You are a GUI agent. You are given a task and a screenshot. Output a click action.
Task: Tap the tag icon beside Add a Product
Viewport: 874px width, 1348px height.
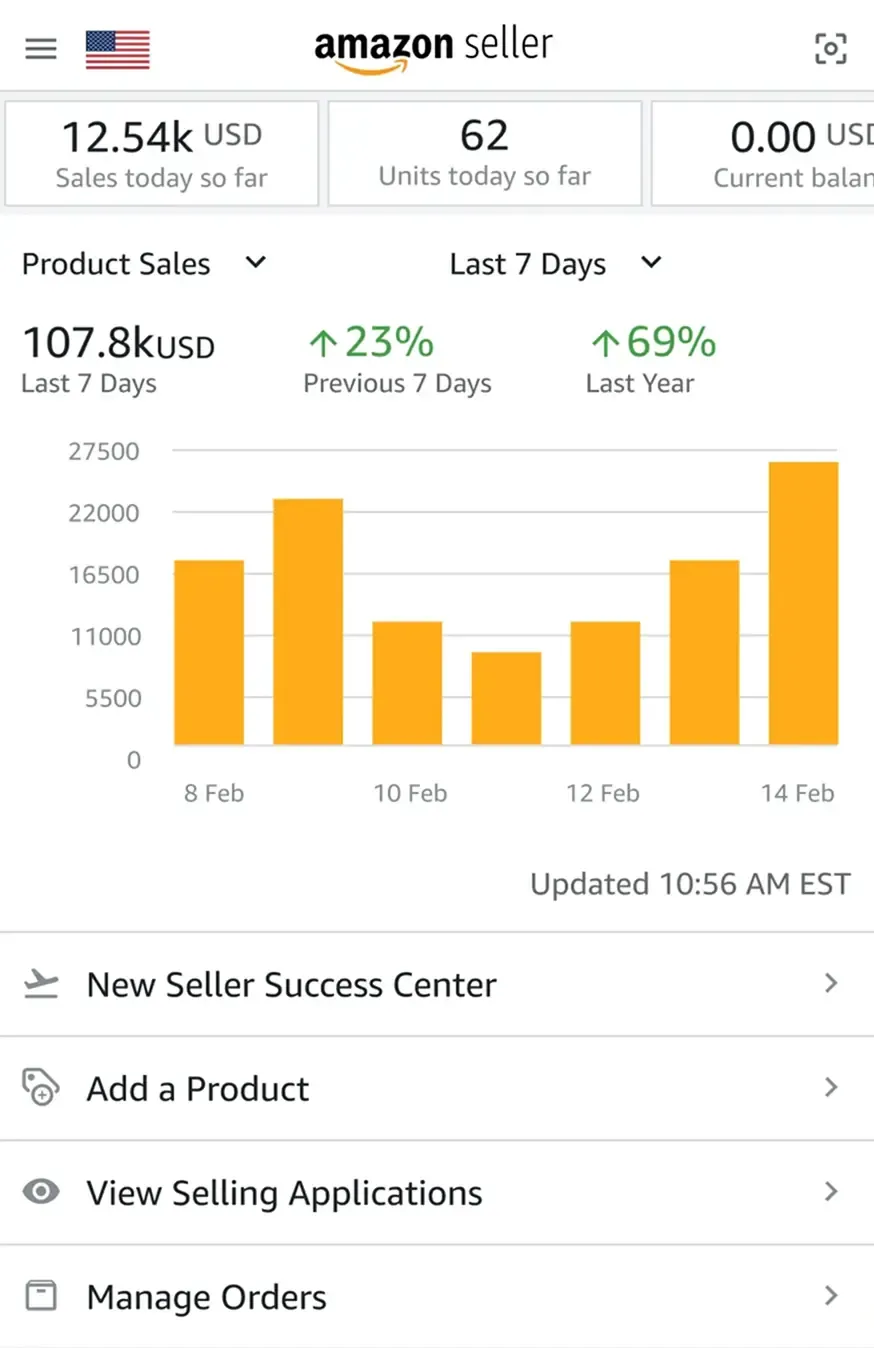point(41,1087)
